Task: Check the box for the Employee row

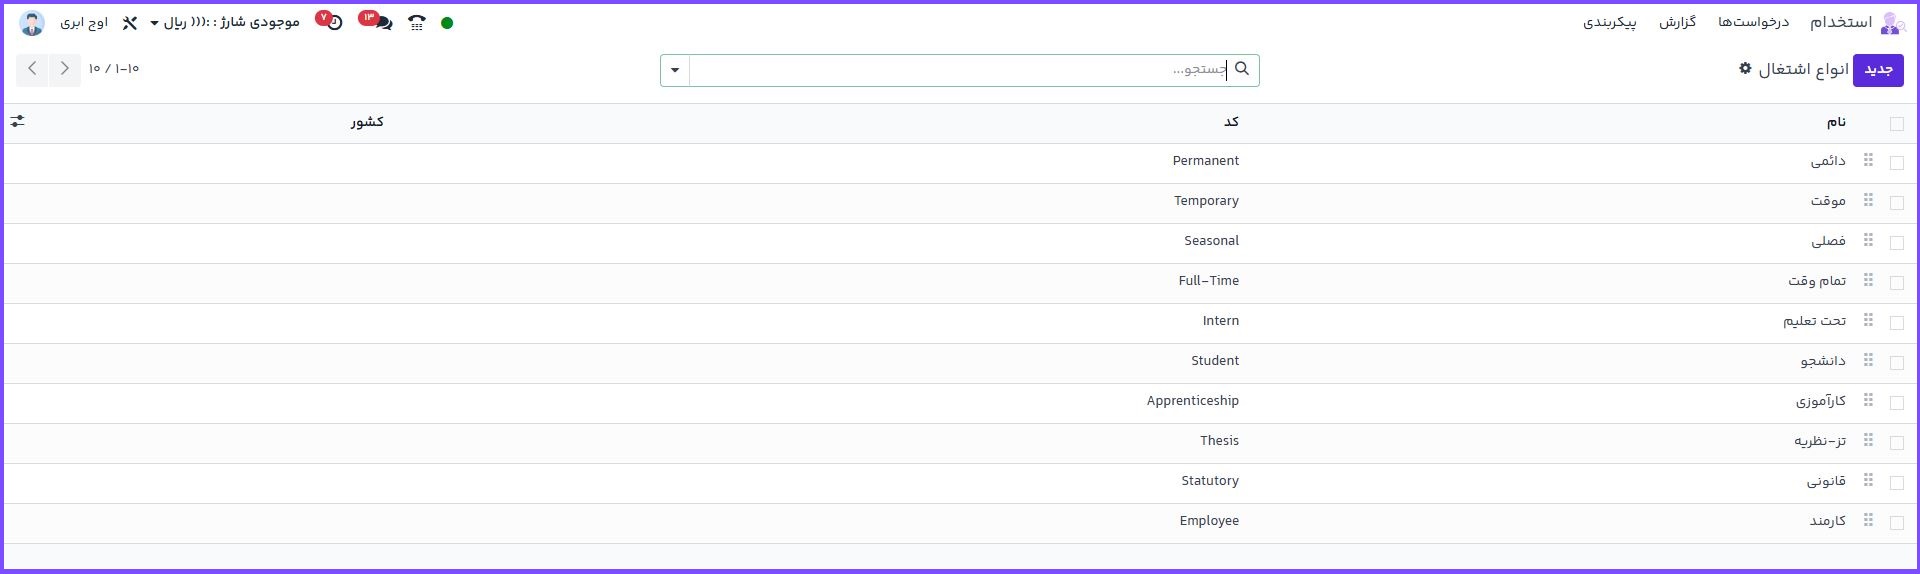Action: [x=1897, y=522]
